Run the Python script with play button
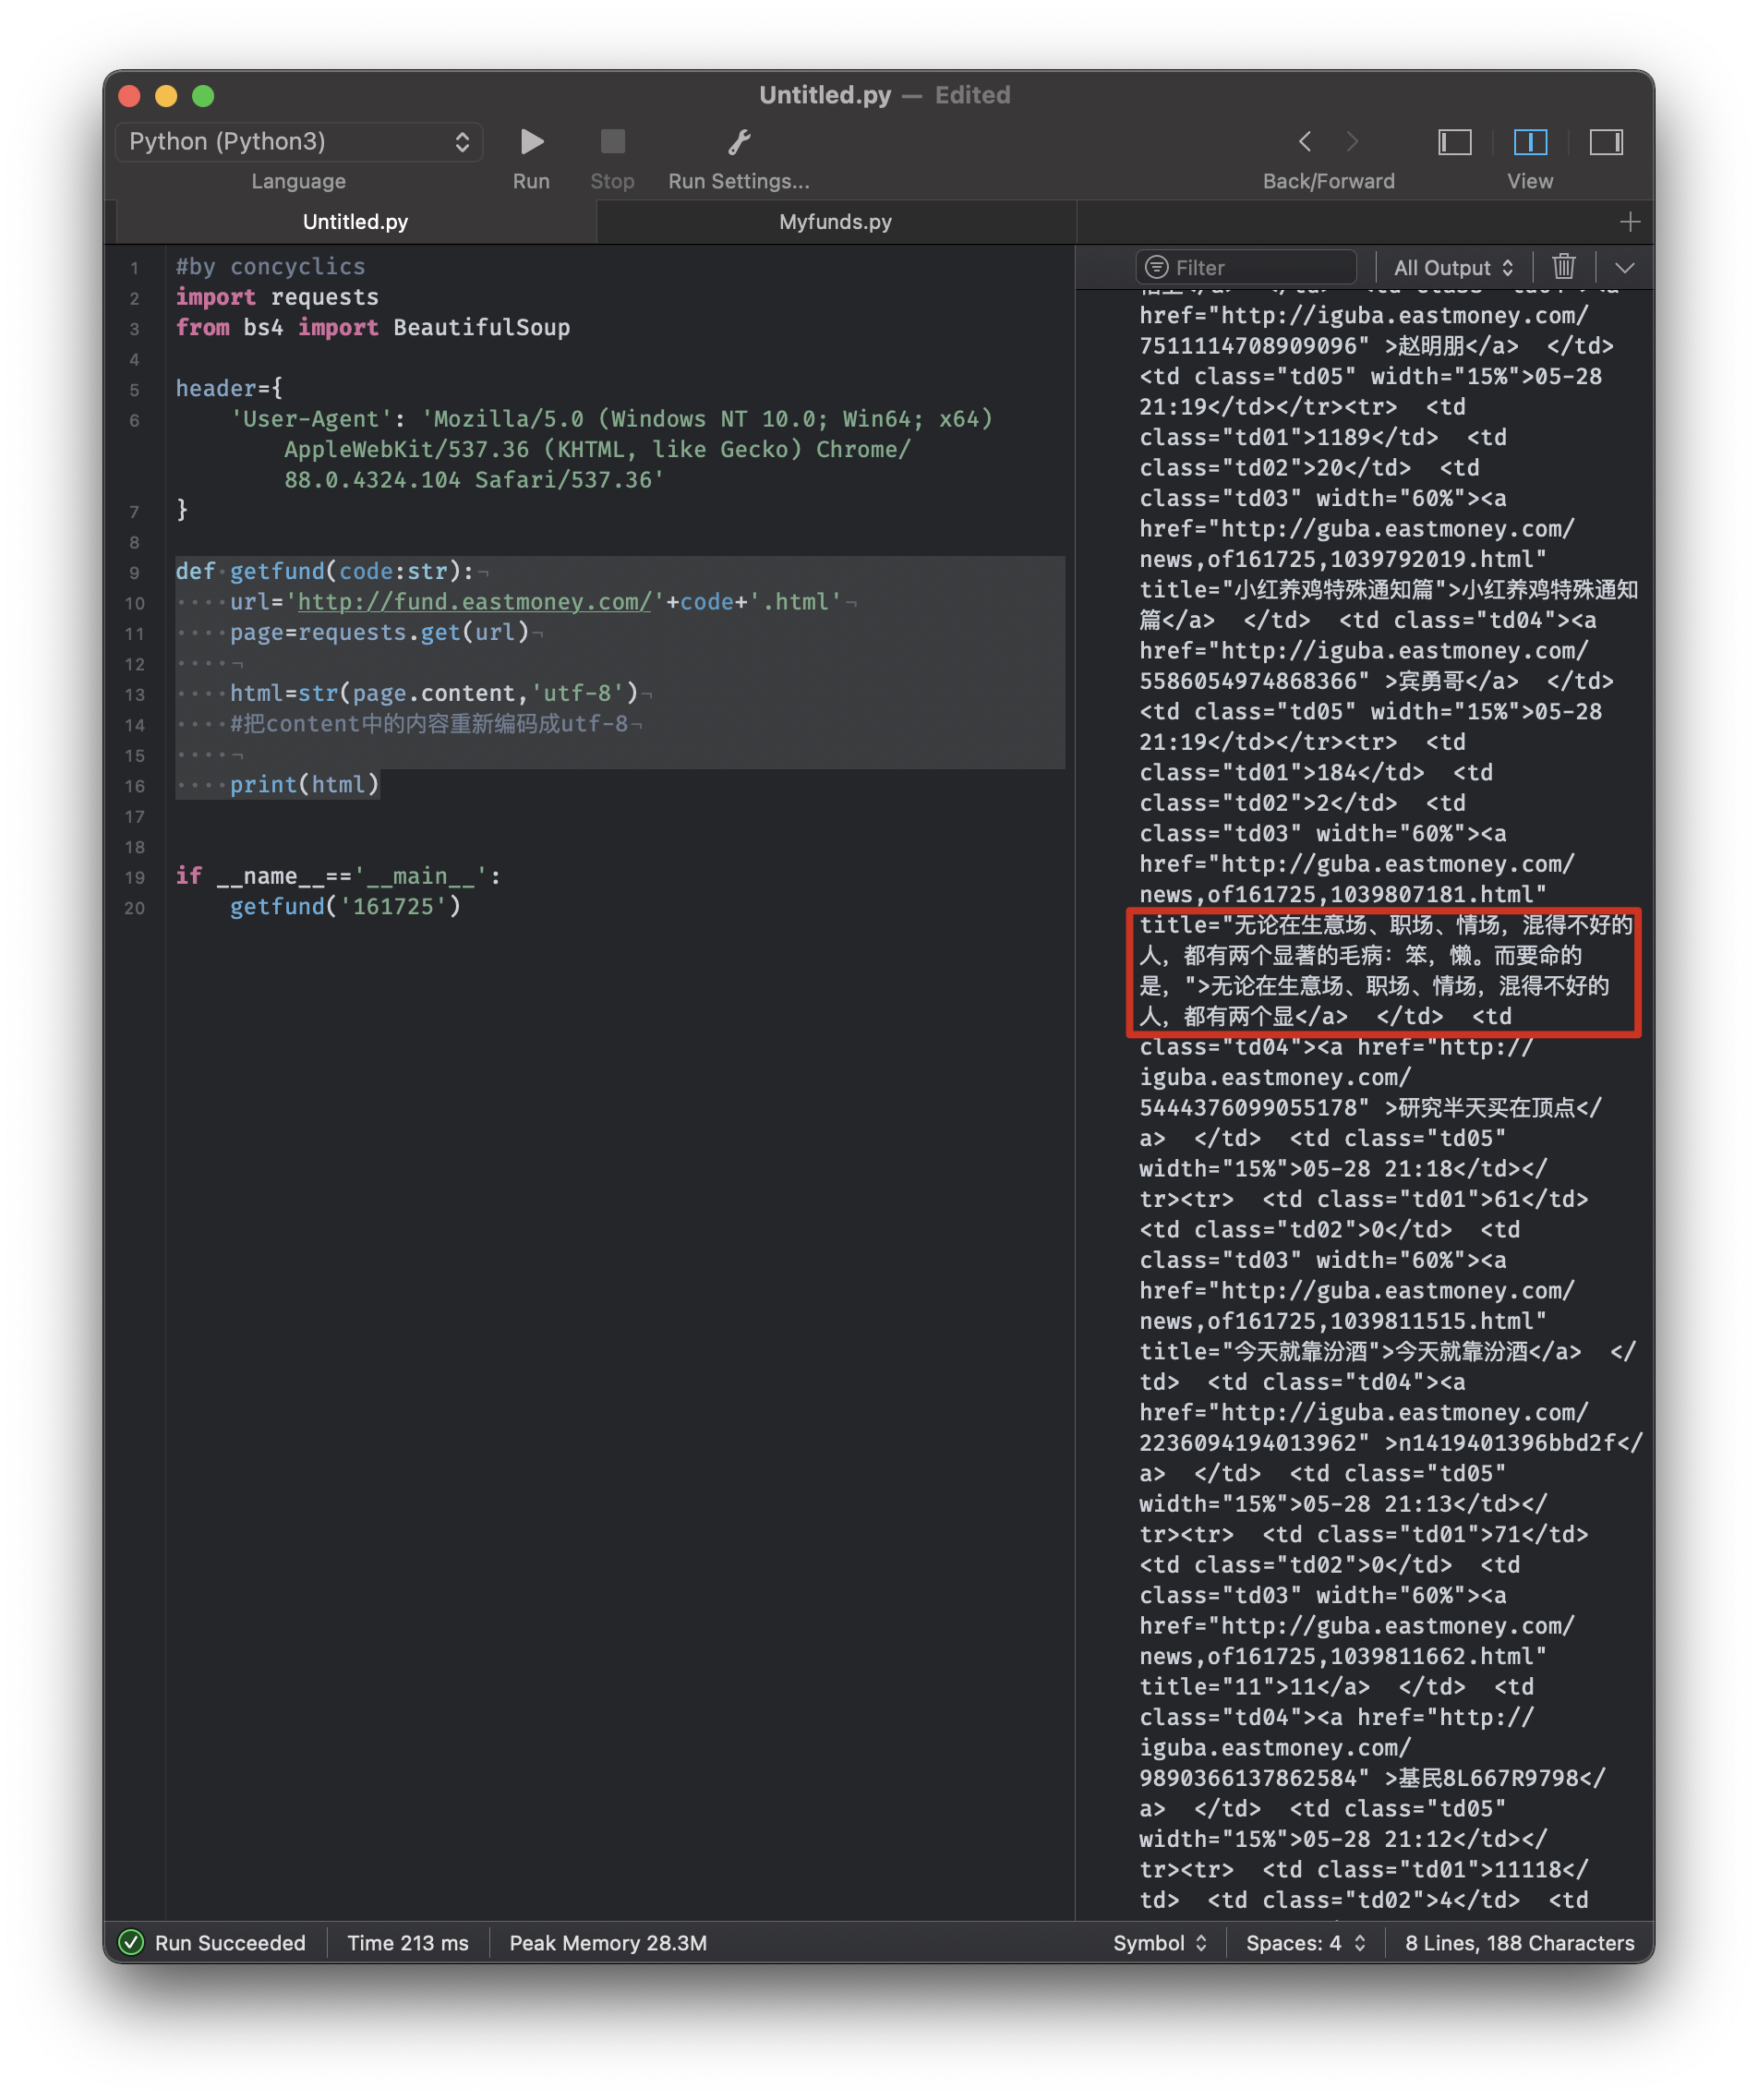This screenshot has width=1758, height=2100. click(x=532, y=142)
